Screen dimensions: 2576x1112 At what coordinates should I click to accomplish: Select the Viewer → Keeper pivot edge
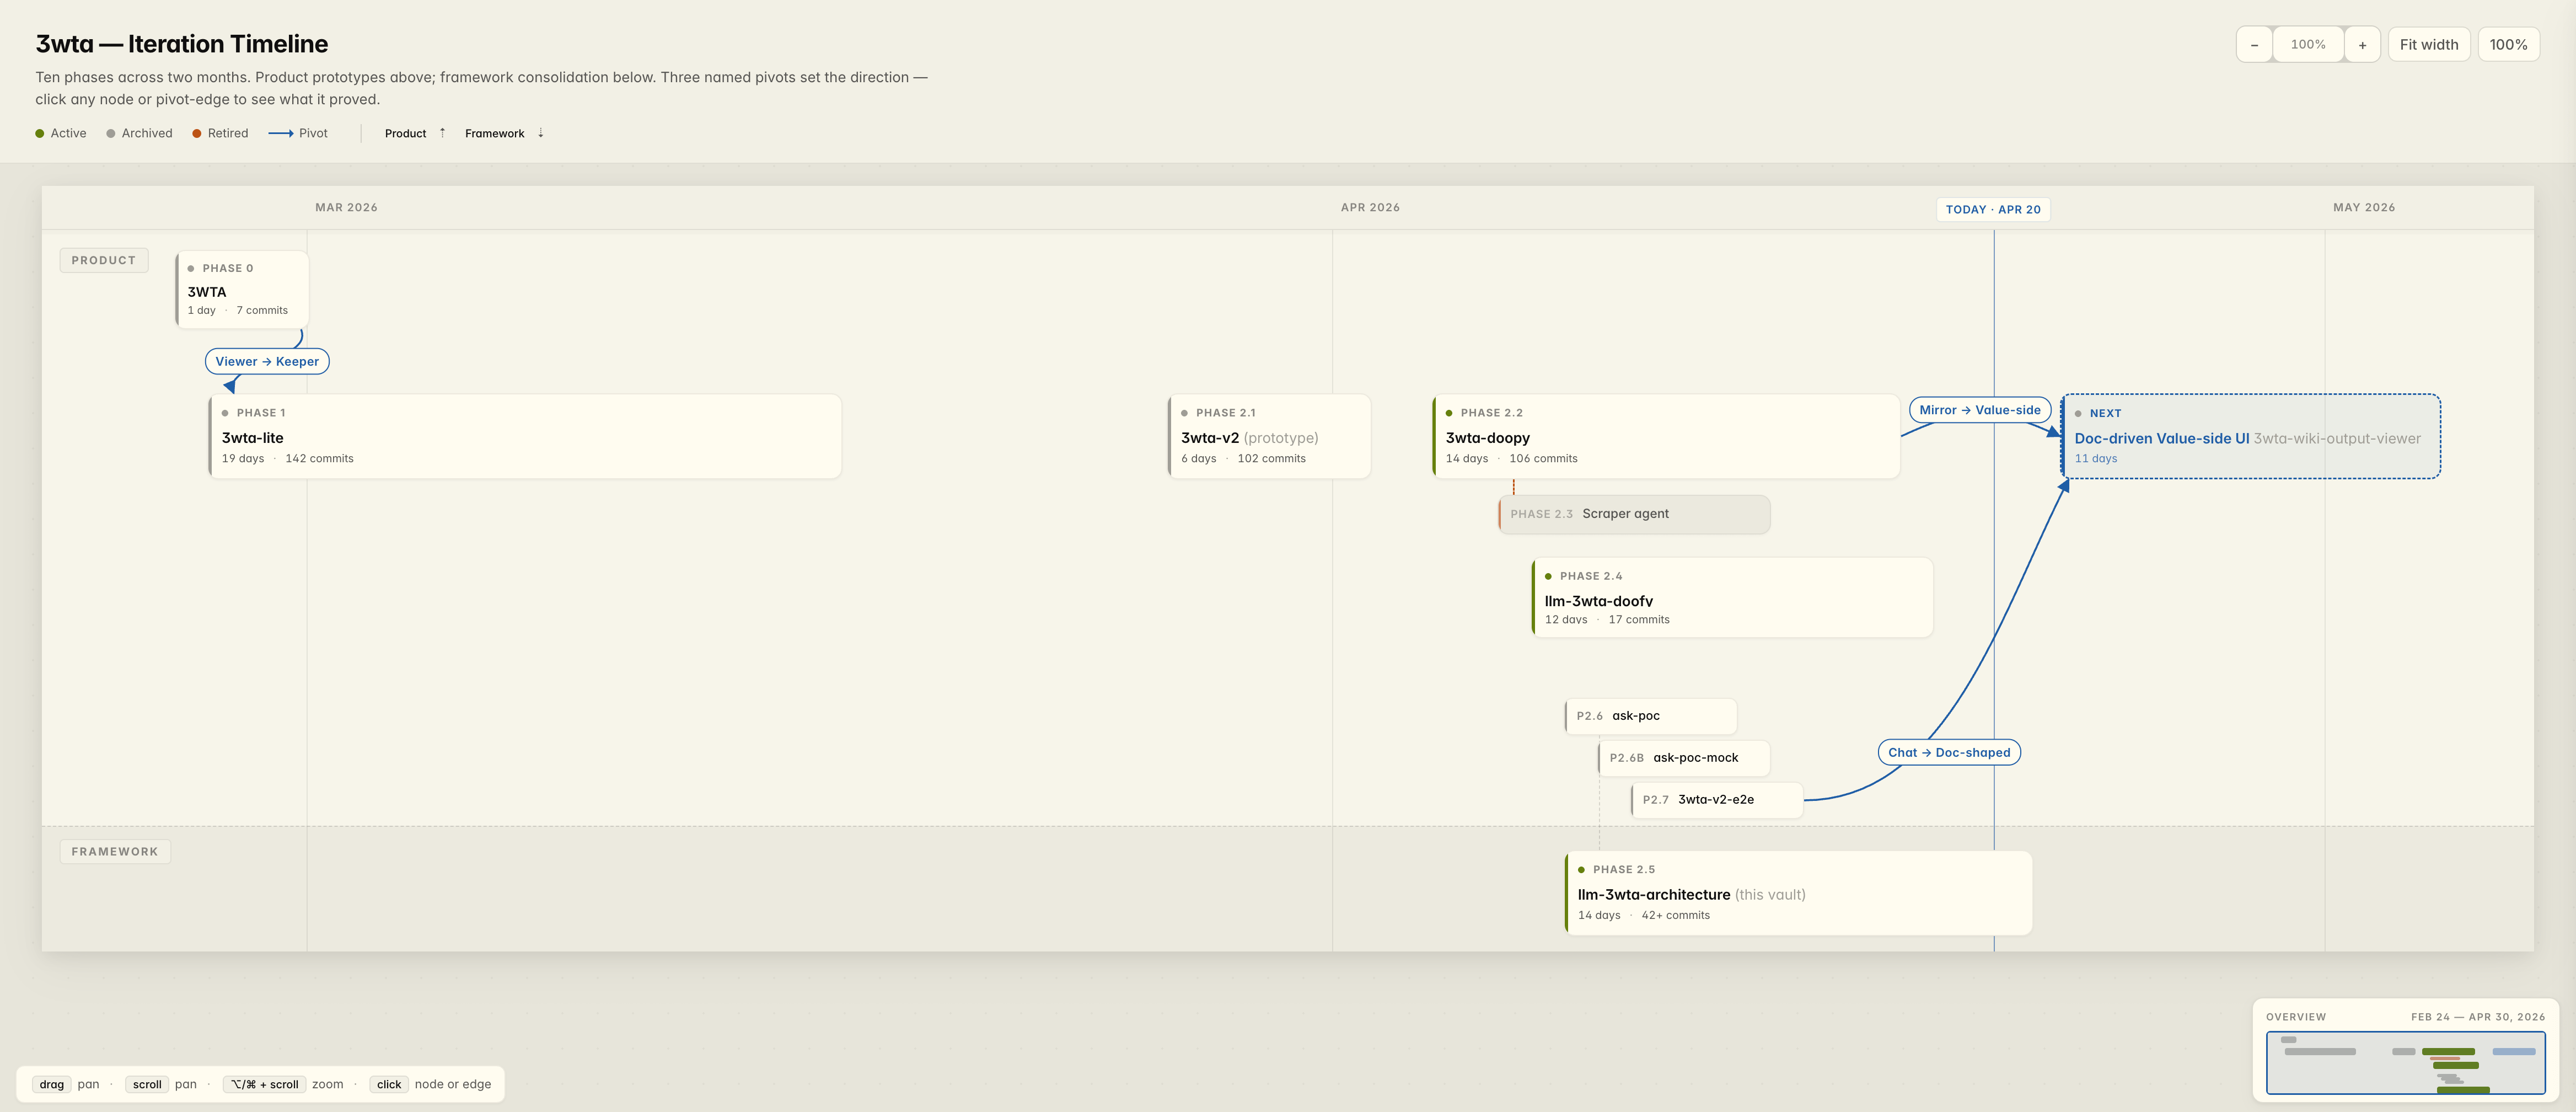coord(267,361)
